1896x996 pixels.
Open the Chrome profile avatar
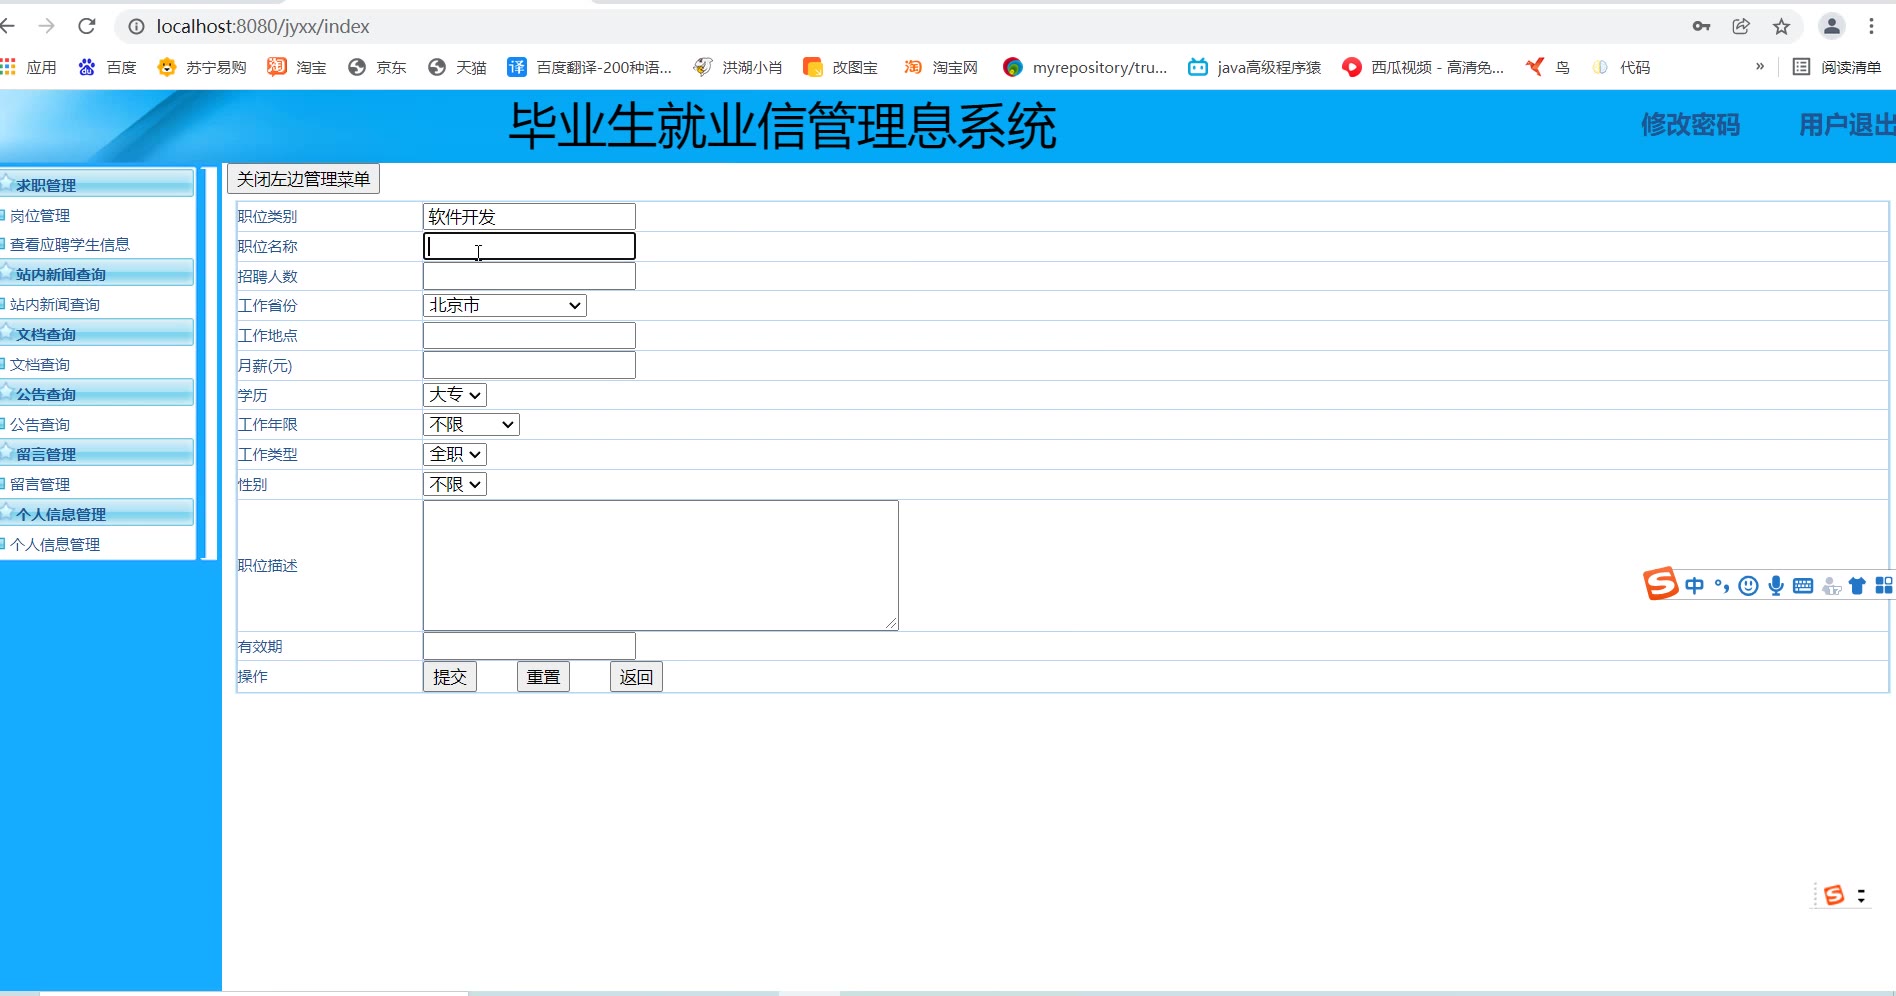pos(1832,27)
